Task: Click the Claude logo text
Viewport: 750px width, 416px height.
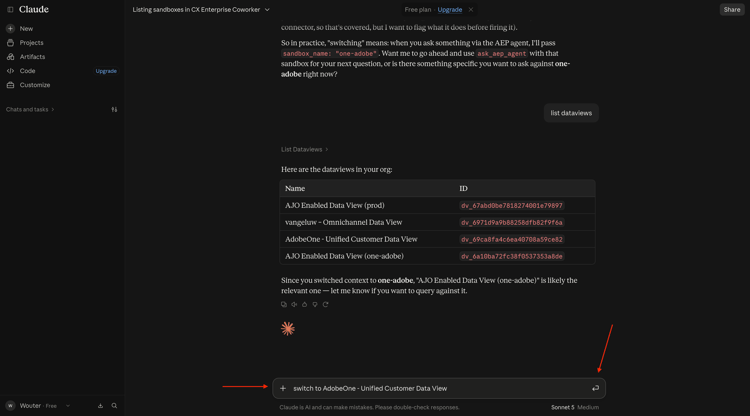Action: coord(33,10)
